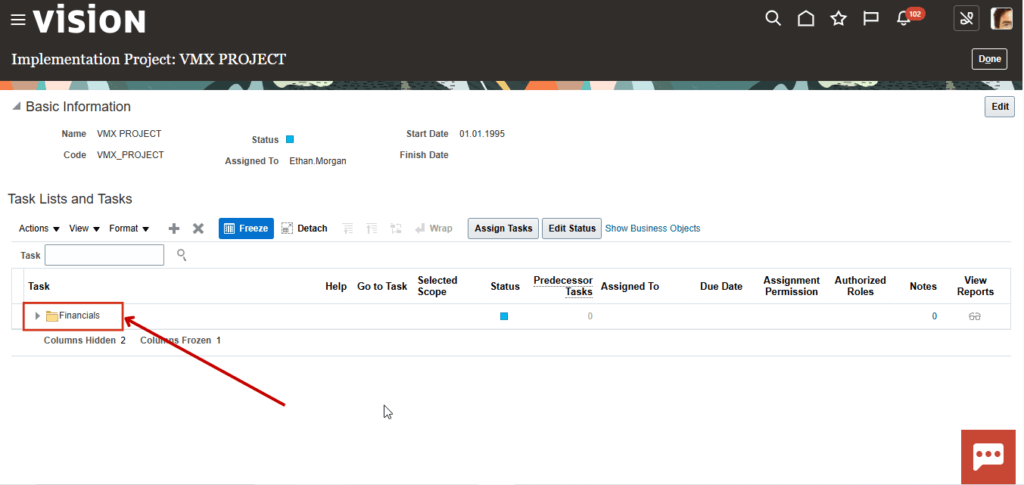Image resolution: width=1024 pixels, height=485 pixels.
Task: Click the Assignment Permission column header
Action: point(792,286)
